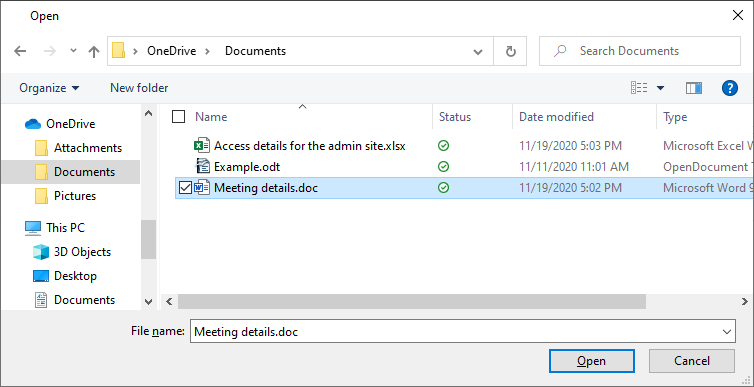754x387 pixels.
Task: Create a New folder
Action: point(139,88)
